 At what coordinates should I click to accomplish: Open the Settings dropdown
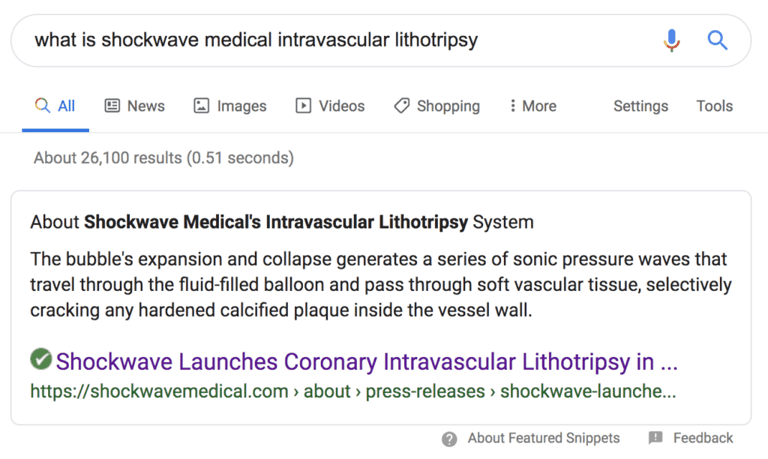click(641, 106)
